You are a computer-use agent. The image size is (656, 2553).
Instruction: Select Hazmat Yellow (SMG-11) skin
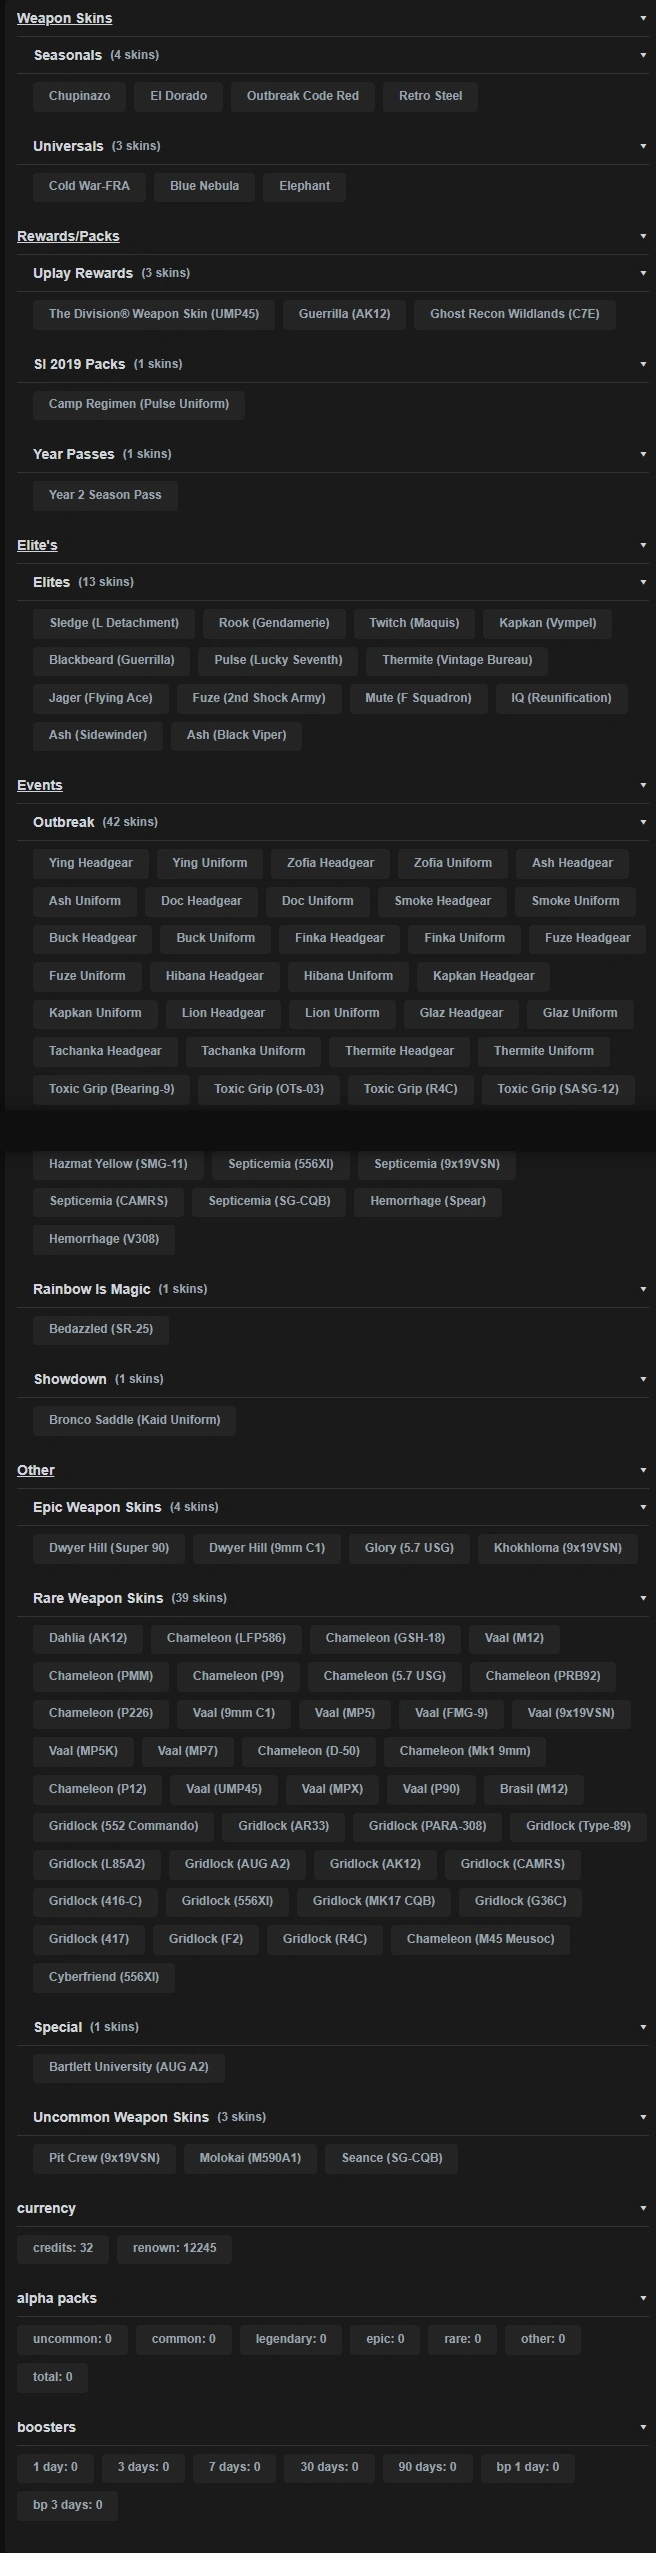pyautogui.click(x=118, y=1164)
